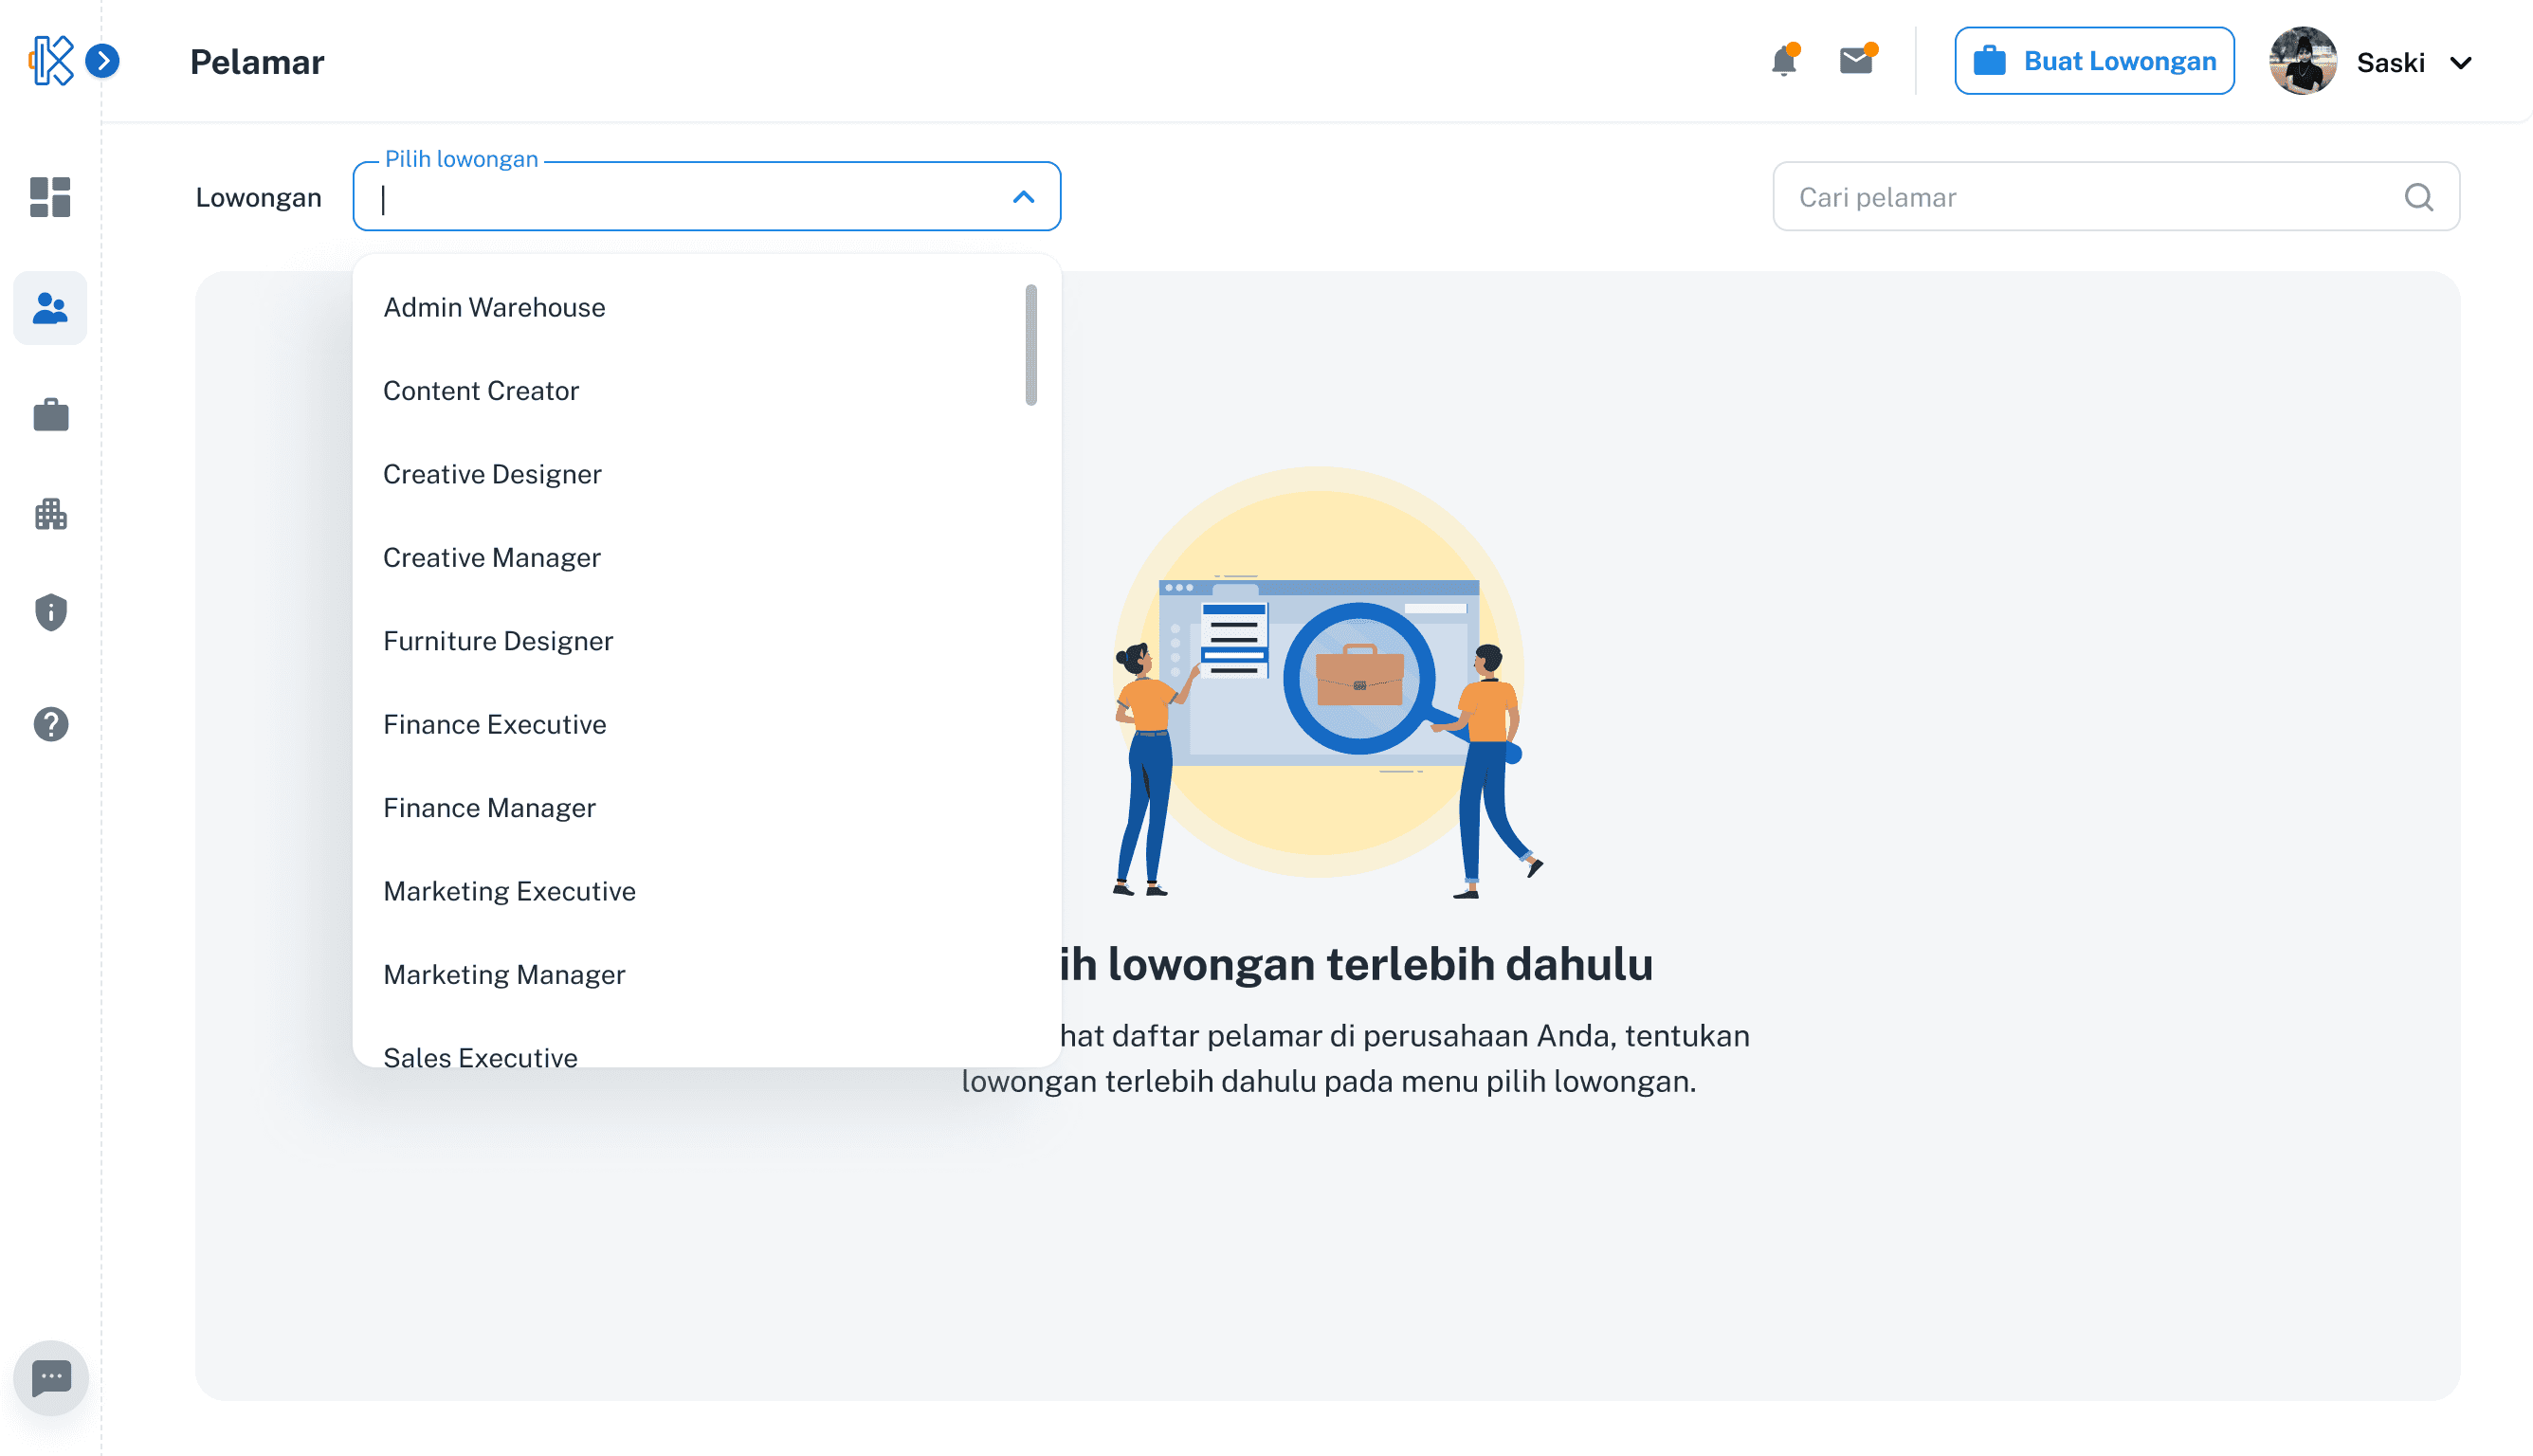The height and width of the screenshot is (1456, 2533).
Task: Collapse the Pilih lowongan dropdown chevron
Action: (x=1023, y=197)
